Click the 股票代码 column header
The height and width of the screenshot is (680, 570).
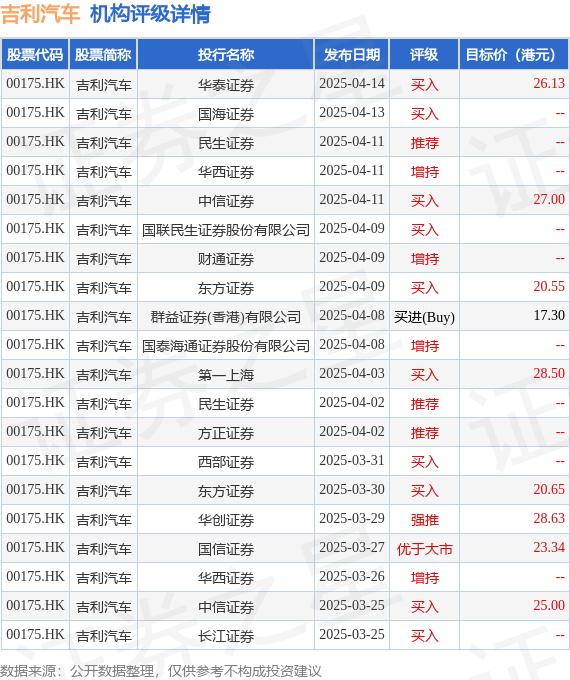35,55
